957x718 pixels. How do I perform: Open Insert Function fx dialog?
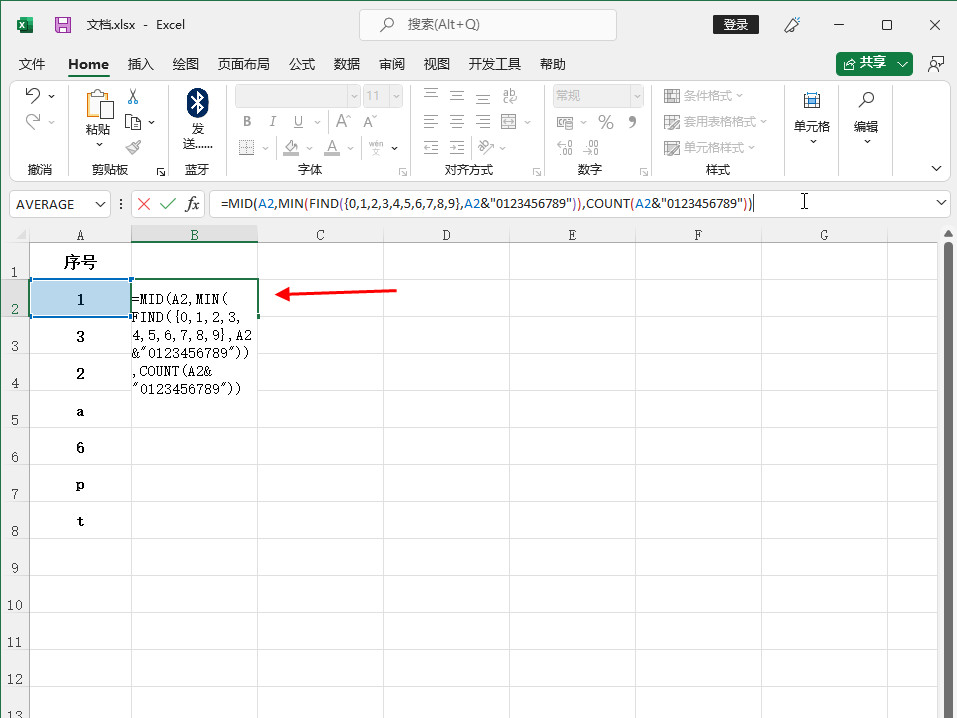tap(192, 204)
